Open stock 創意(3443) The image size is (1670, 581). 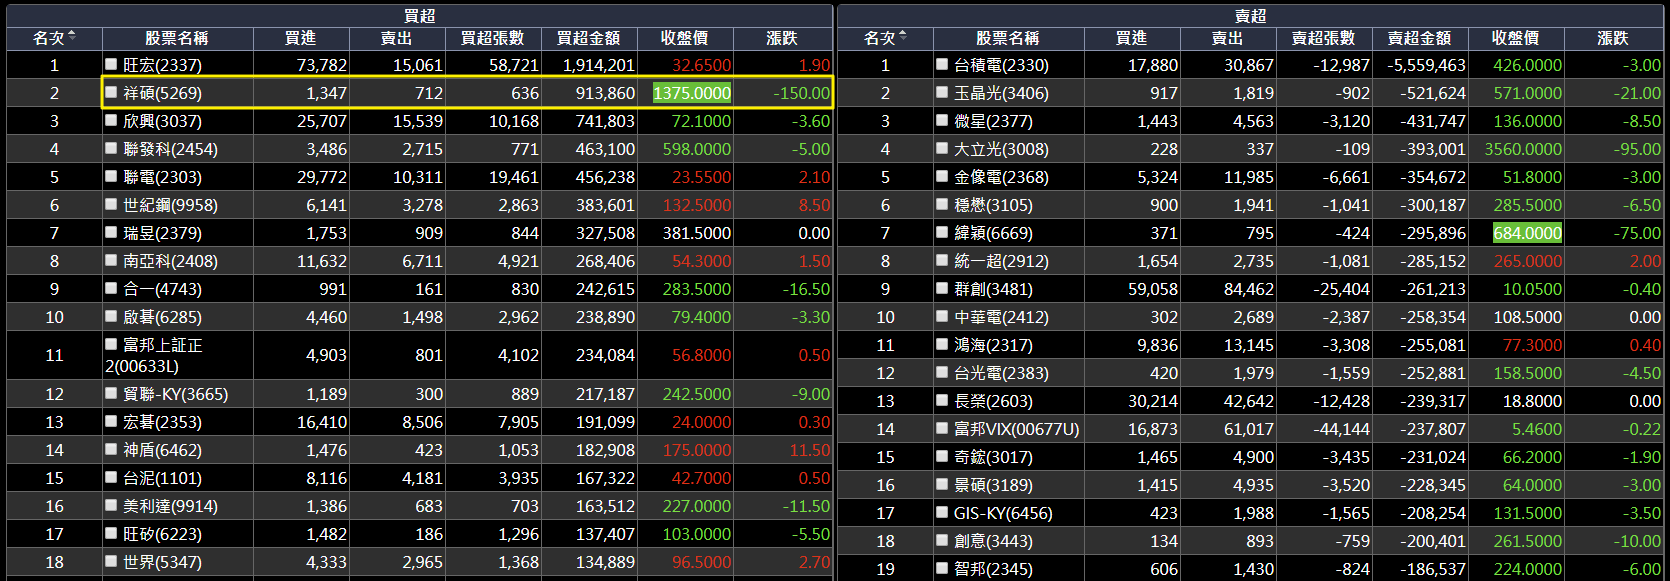click(x=993, y=541)
